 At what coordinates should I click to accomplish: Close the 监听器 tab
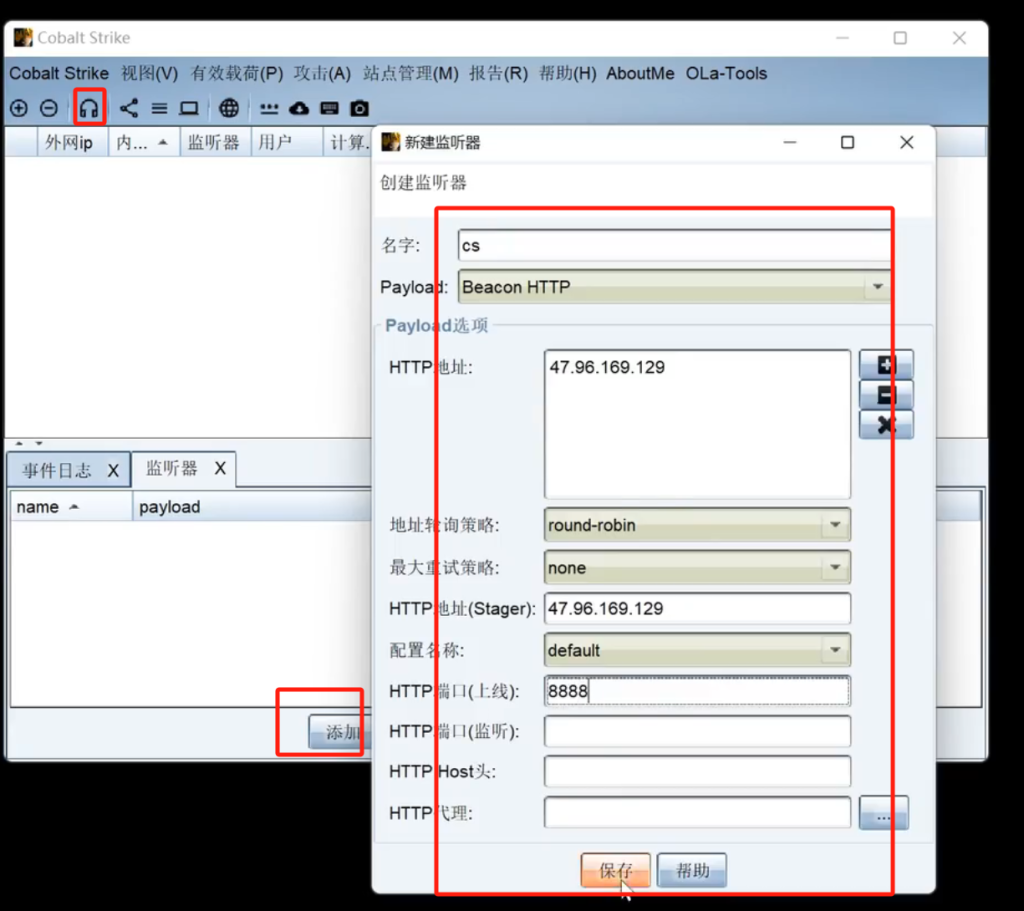[220, 468]
